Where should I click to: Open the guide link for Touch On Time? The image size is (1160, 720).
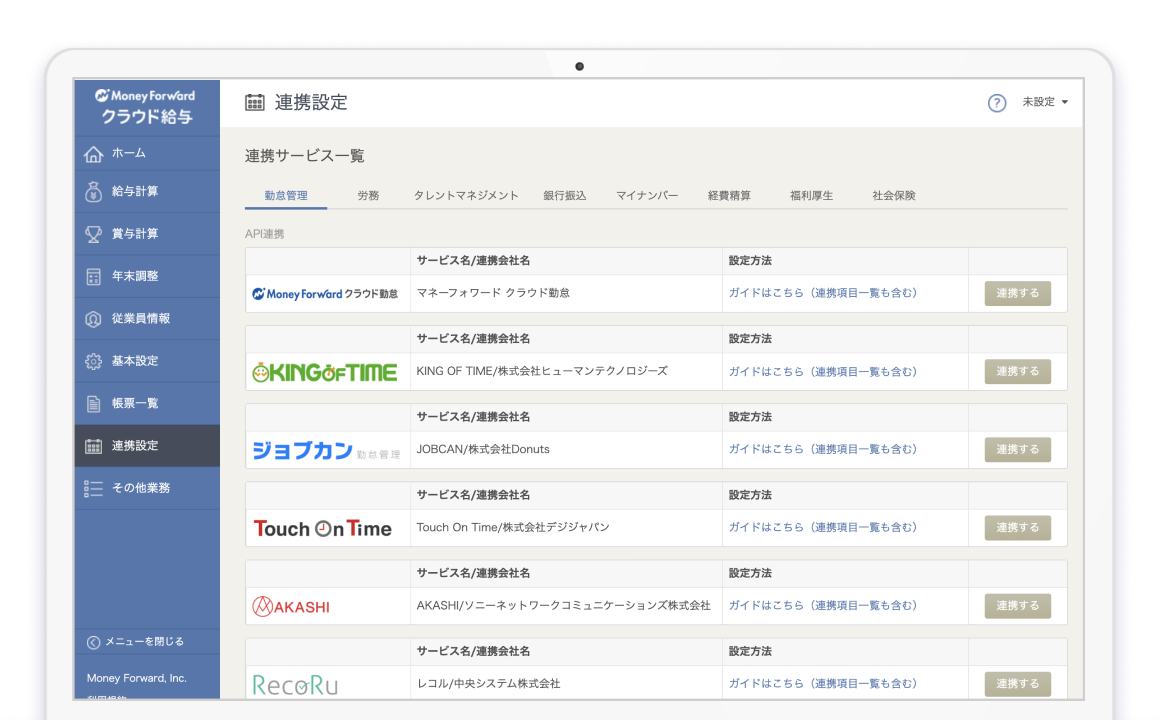(x=823, y=528)
